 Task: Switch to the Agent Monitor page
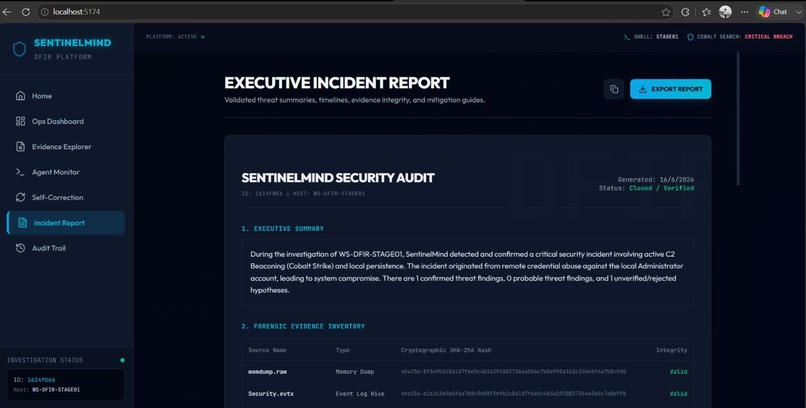coord(66,172)
